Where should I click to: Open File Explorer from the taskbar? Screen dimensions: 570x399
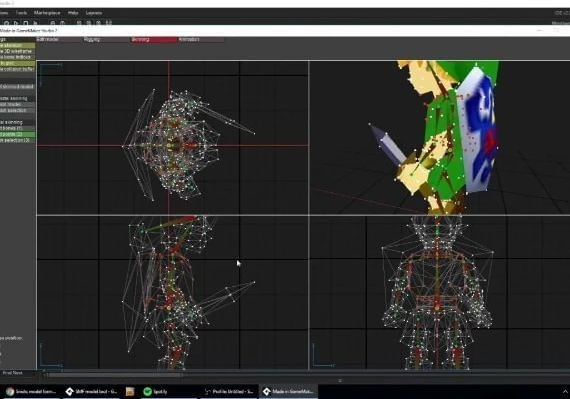point(130,391)
